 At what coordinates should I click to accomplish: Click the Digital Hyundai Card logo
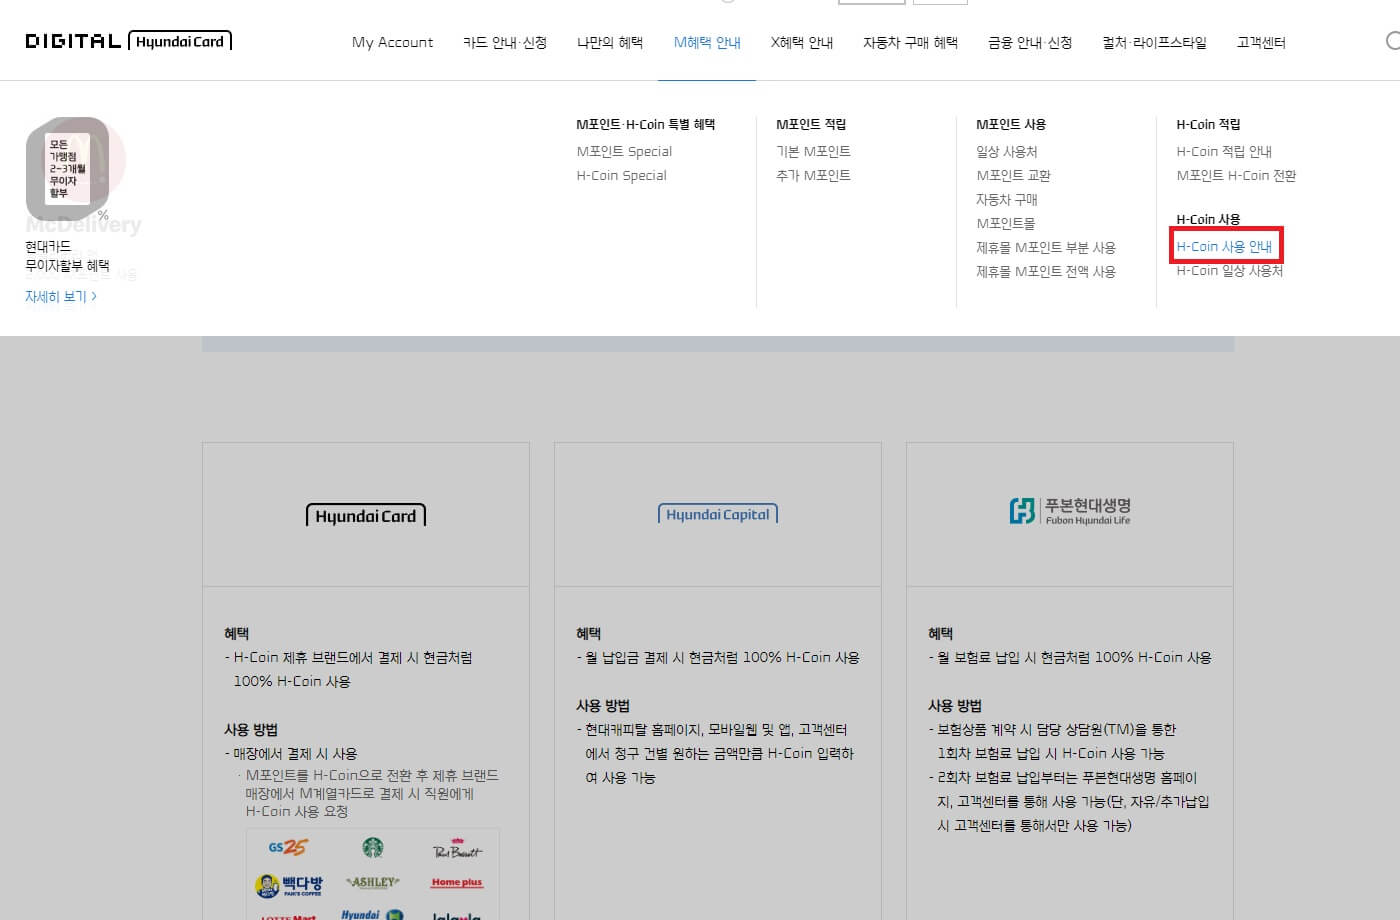tap(128, 41)
